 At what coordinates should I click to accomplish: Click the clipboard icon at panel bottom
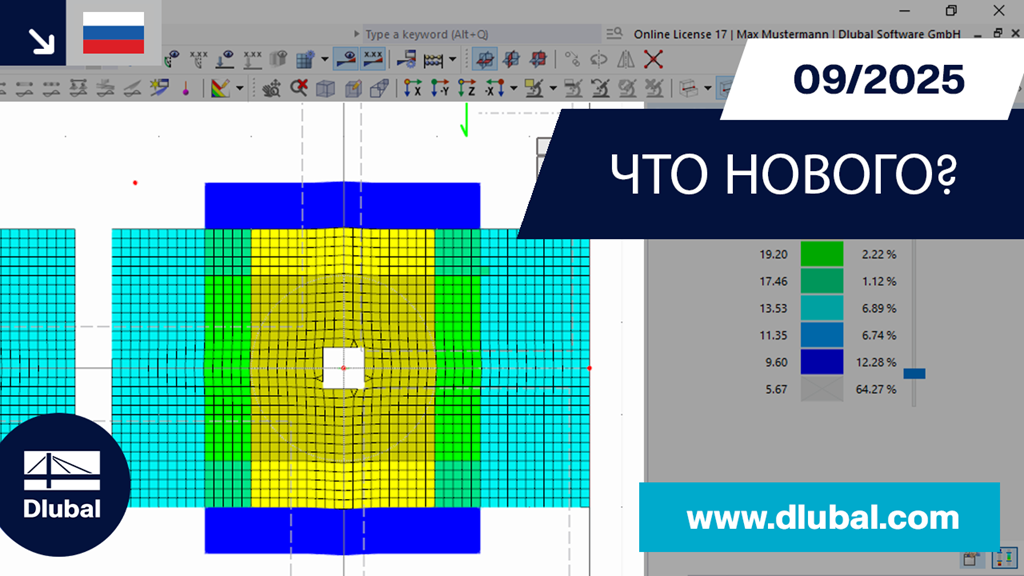click(x=970, y=559)
